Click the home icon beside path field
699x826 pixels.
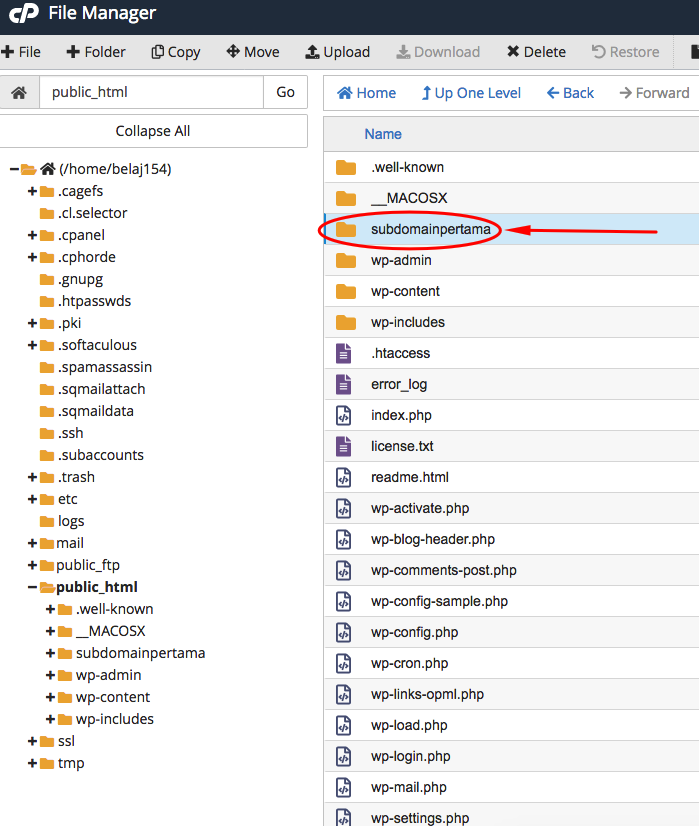pos(19,93)
